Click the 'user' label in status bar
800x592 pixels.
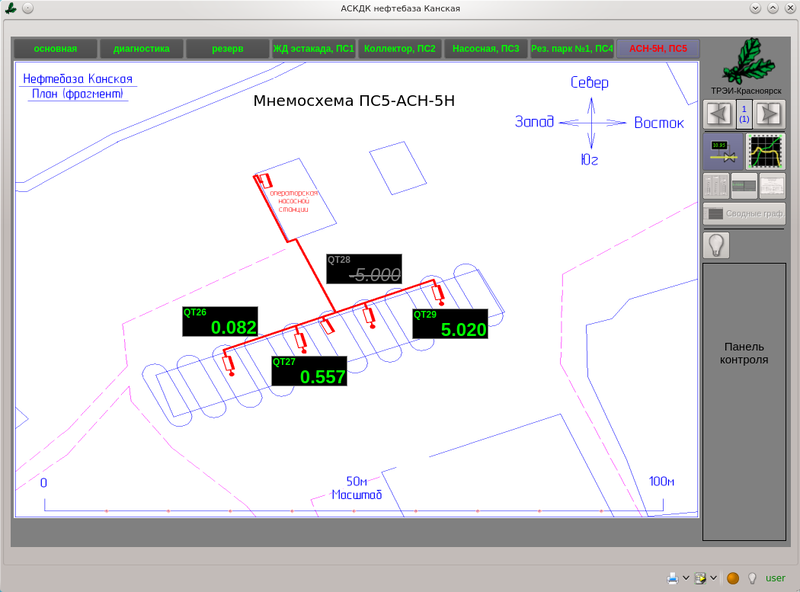point(775,578)
